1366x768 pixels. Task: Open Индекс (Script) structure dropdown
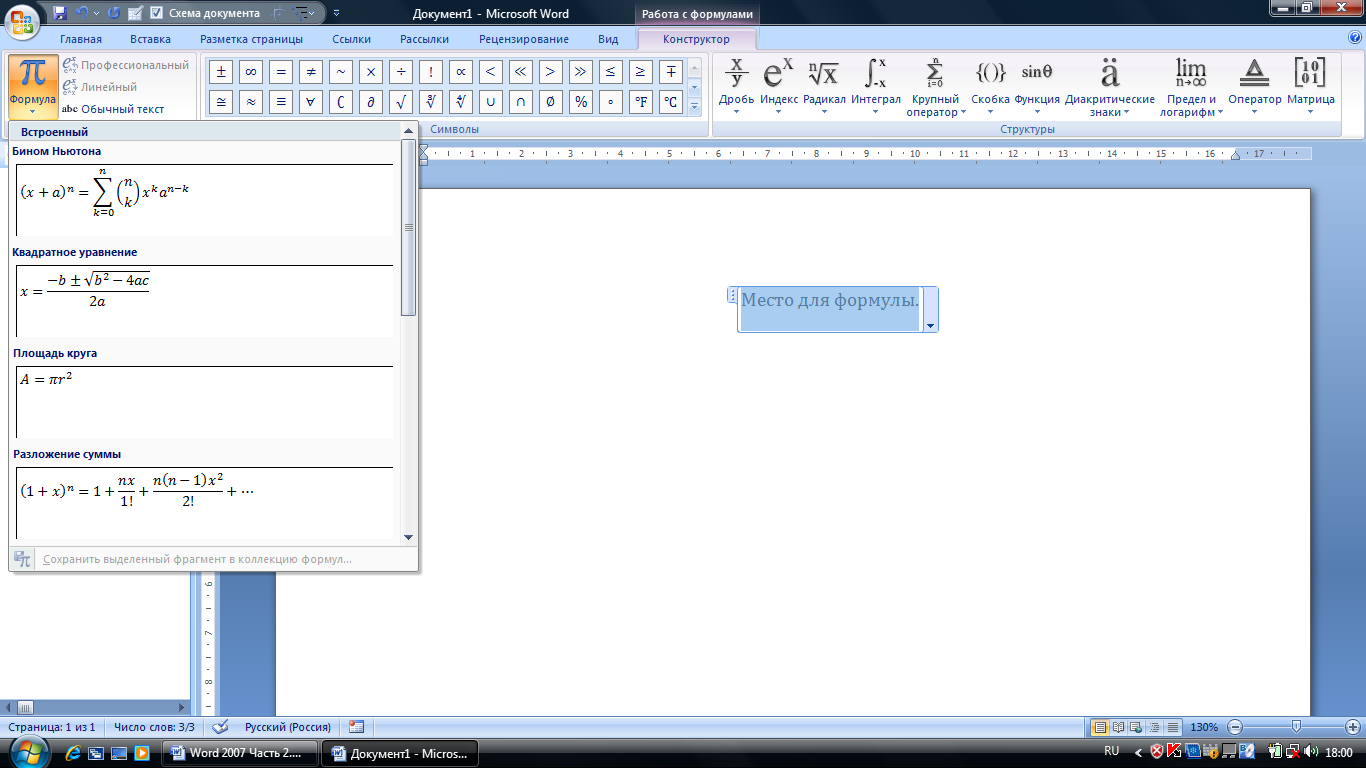click(779, 86)
